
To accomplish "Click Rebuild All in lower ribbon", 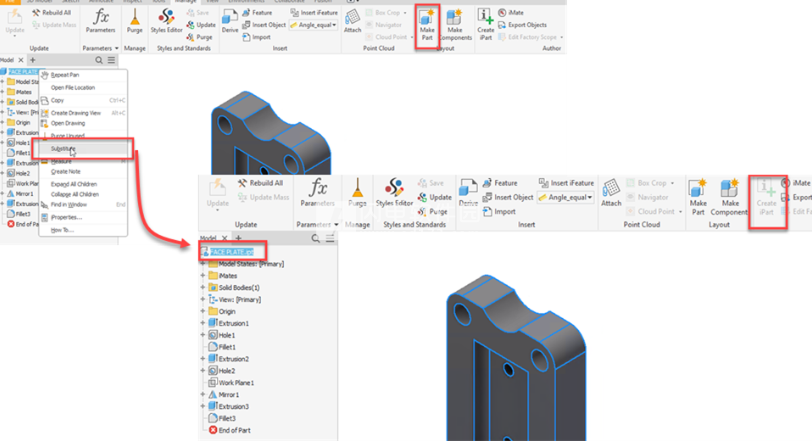I will (260, 183).
